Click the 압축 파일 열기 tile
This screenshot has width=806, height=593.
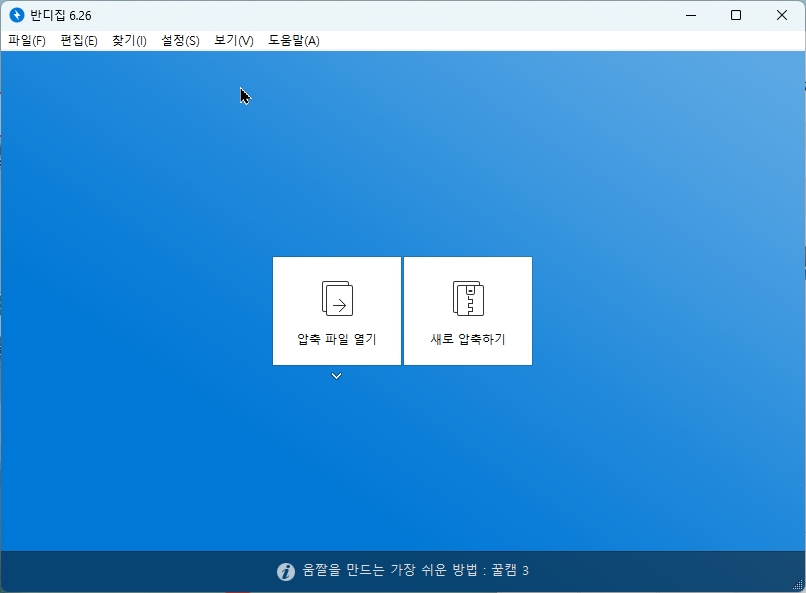[x=337, y=311]
